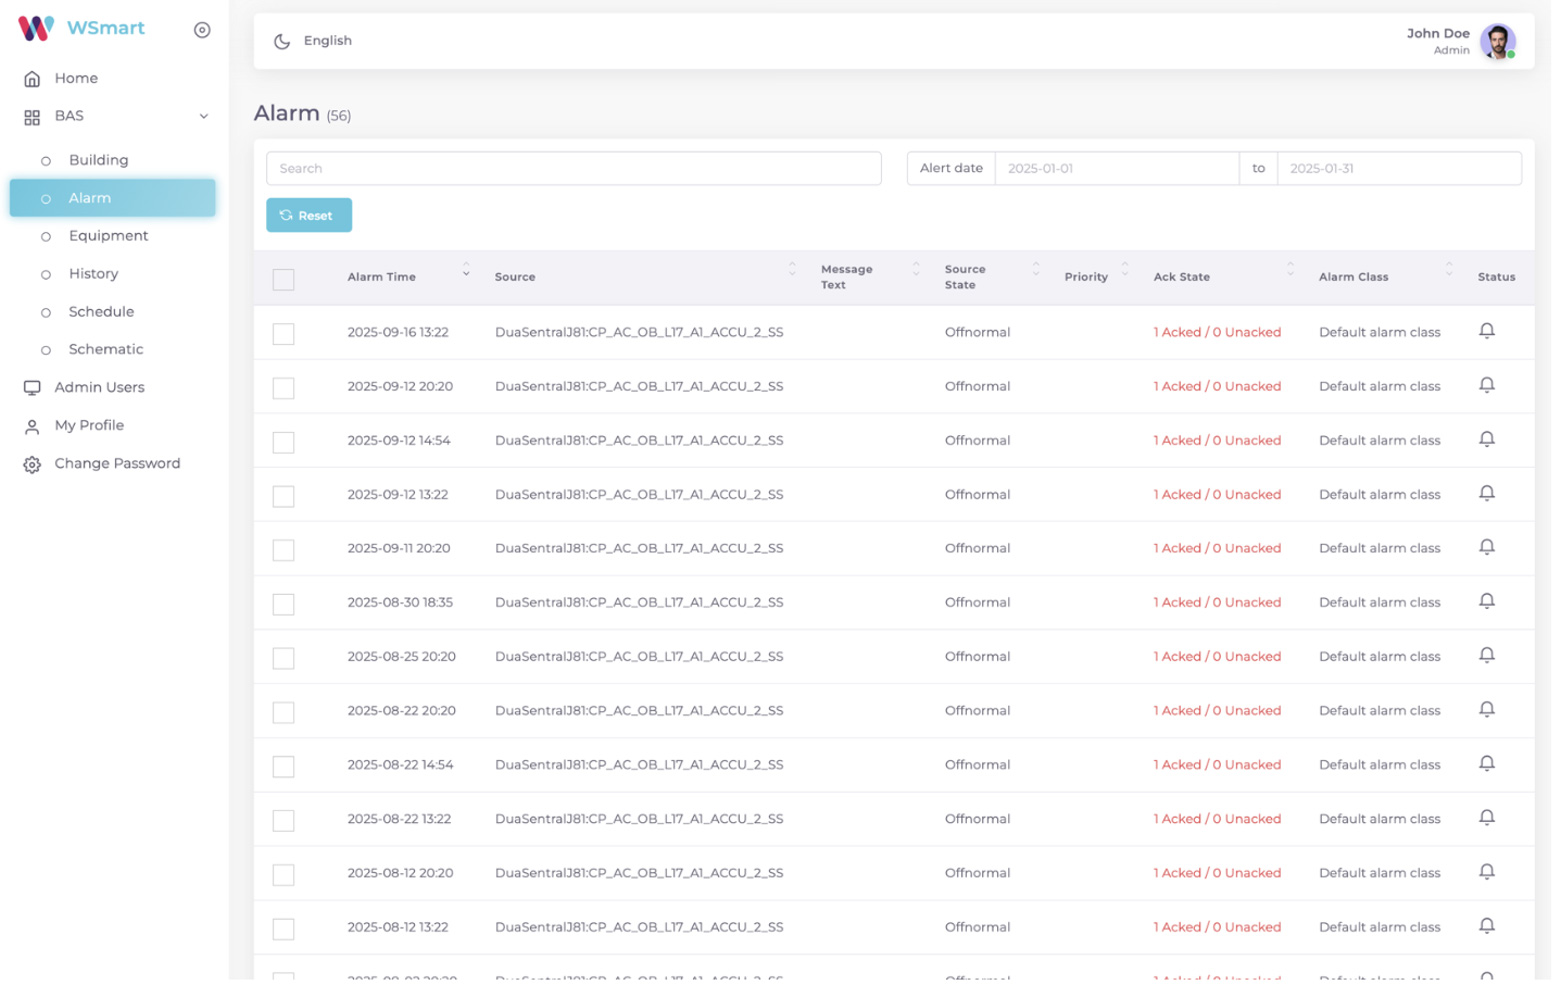Viewport: 1552px width, 984px height.
Task: Check the row for 2025-08-25 20:20
Action: click(284, 657)
